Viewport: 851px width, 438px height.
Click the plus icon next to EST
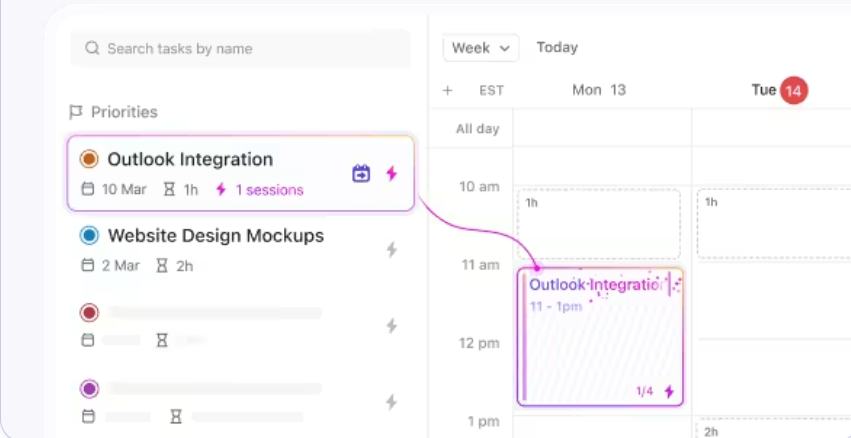pos(447,90)
